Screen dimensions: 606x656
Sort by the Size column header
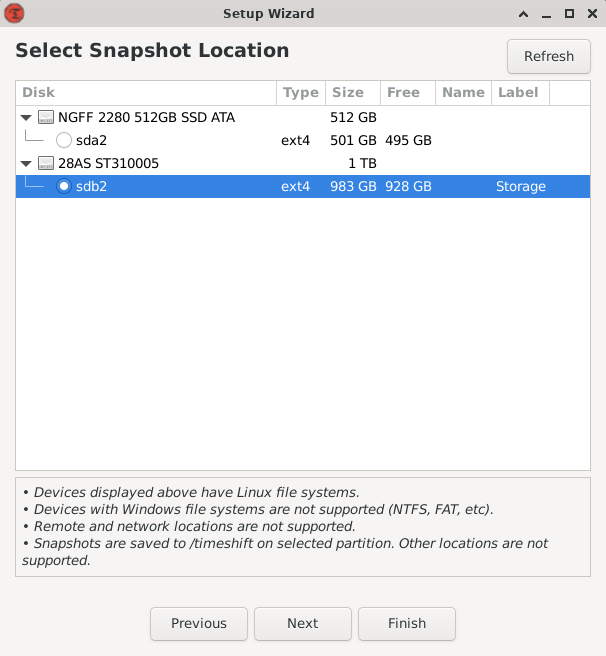pos(348,93)
